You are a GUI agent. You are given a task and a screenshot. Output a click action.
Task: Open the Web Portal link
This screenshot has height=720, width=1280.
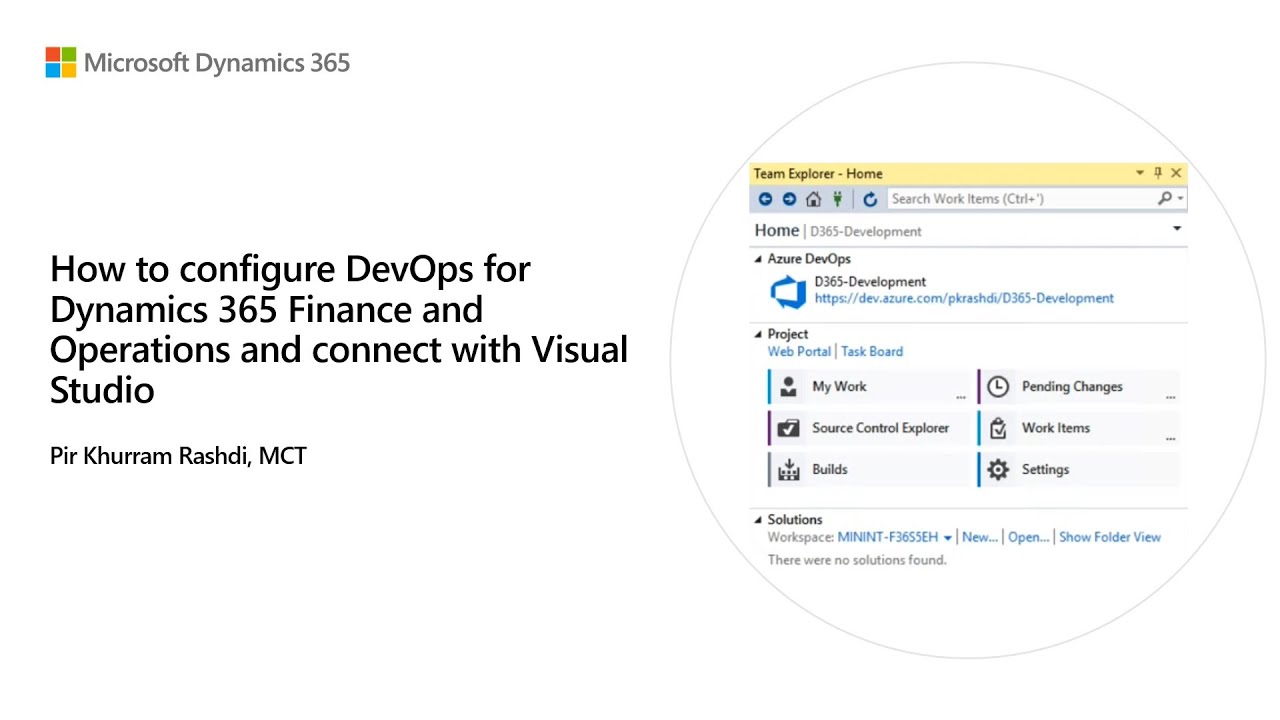(x=799, y=351)
